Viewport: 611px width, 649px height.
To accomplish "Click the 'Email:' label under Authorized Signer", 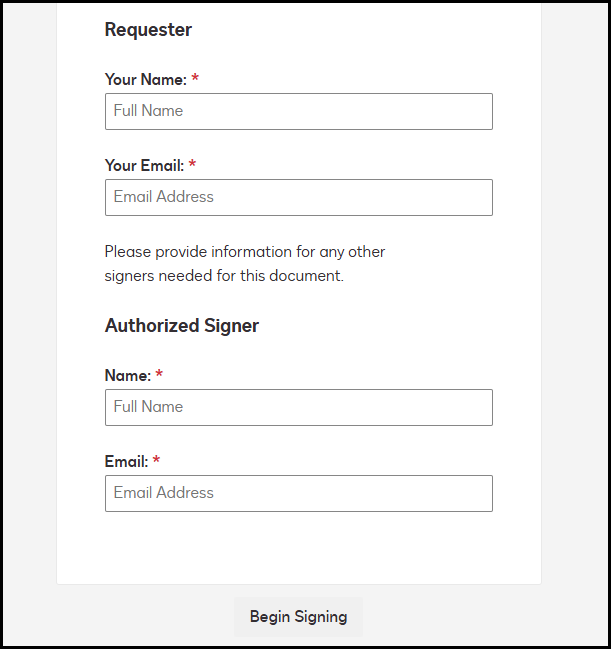I will [126, 462].
